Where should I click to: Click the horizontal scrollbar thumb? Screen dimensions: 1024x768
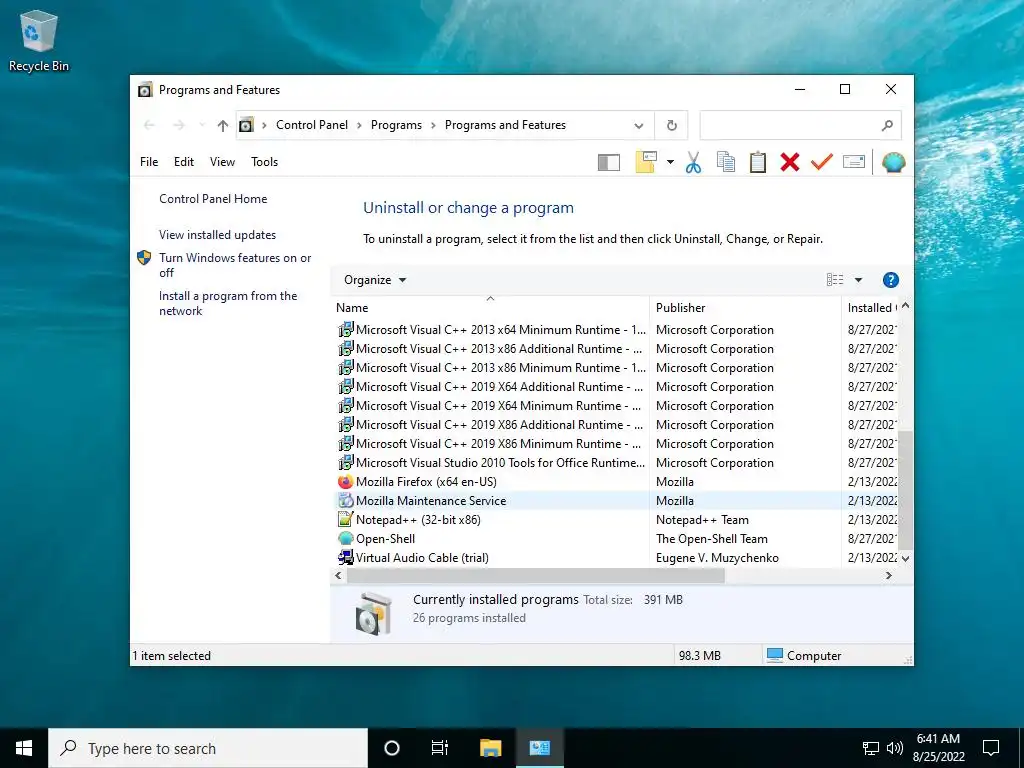tap(536, 575)
